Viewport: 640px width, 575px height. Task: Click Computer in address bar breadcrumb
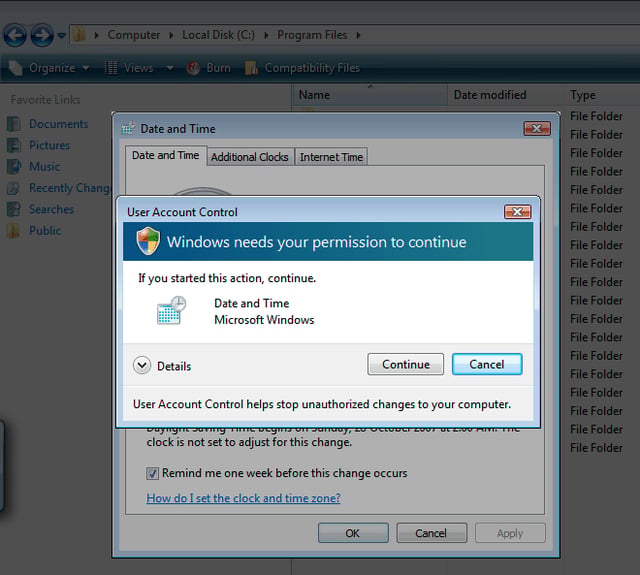click(134, 35)
